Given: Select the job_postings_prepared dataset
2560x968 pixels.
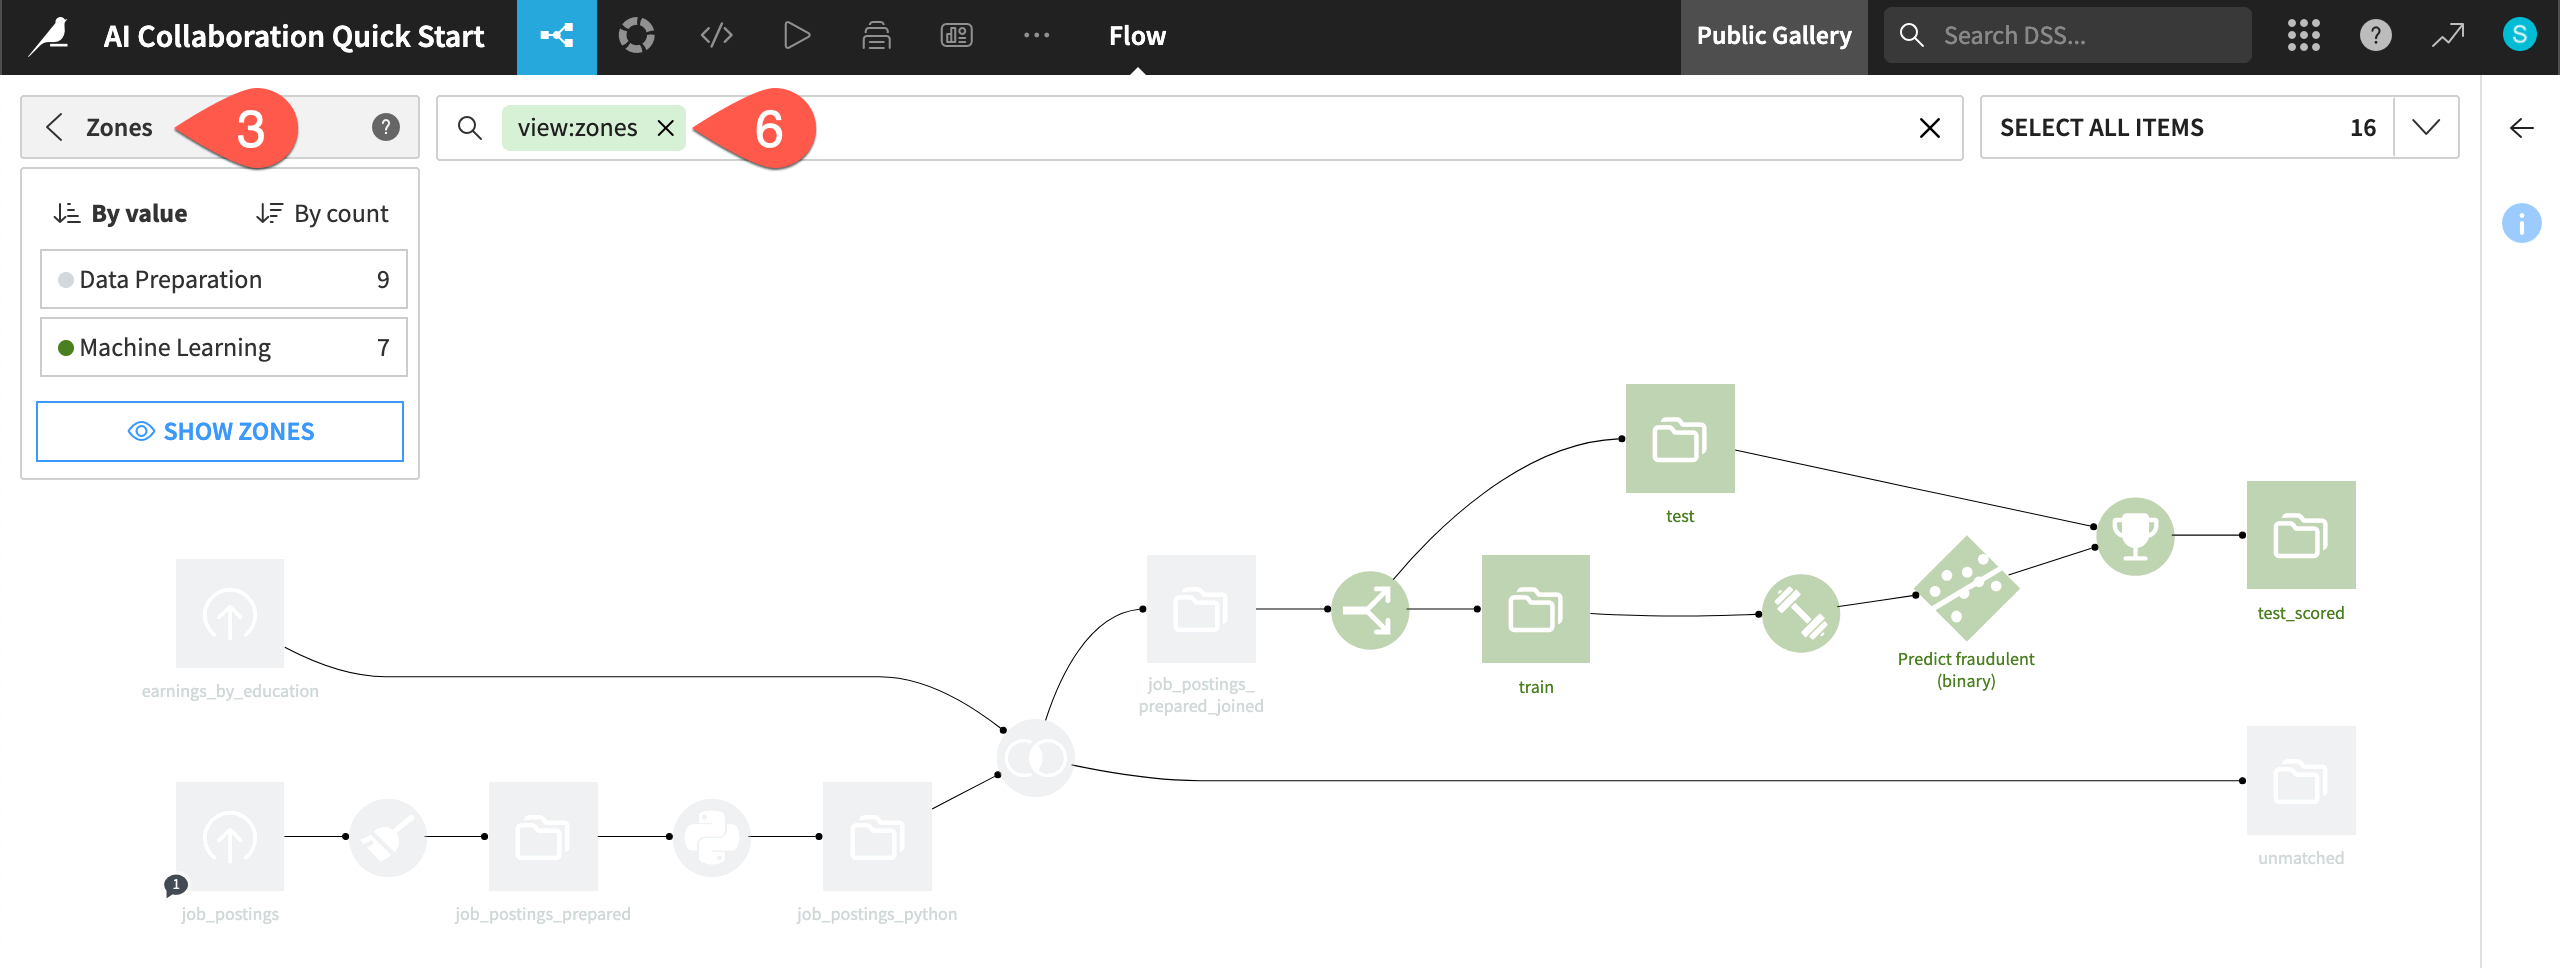Looking at the screenshot, I should point(543,837).
